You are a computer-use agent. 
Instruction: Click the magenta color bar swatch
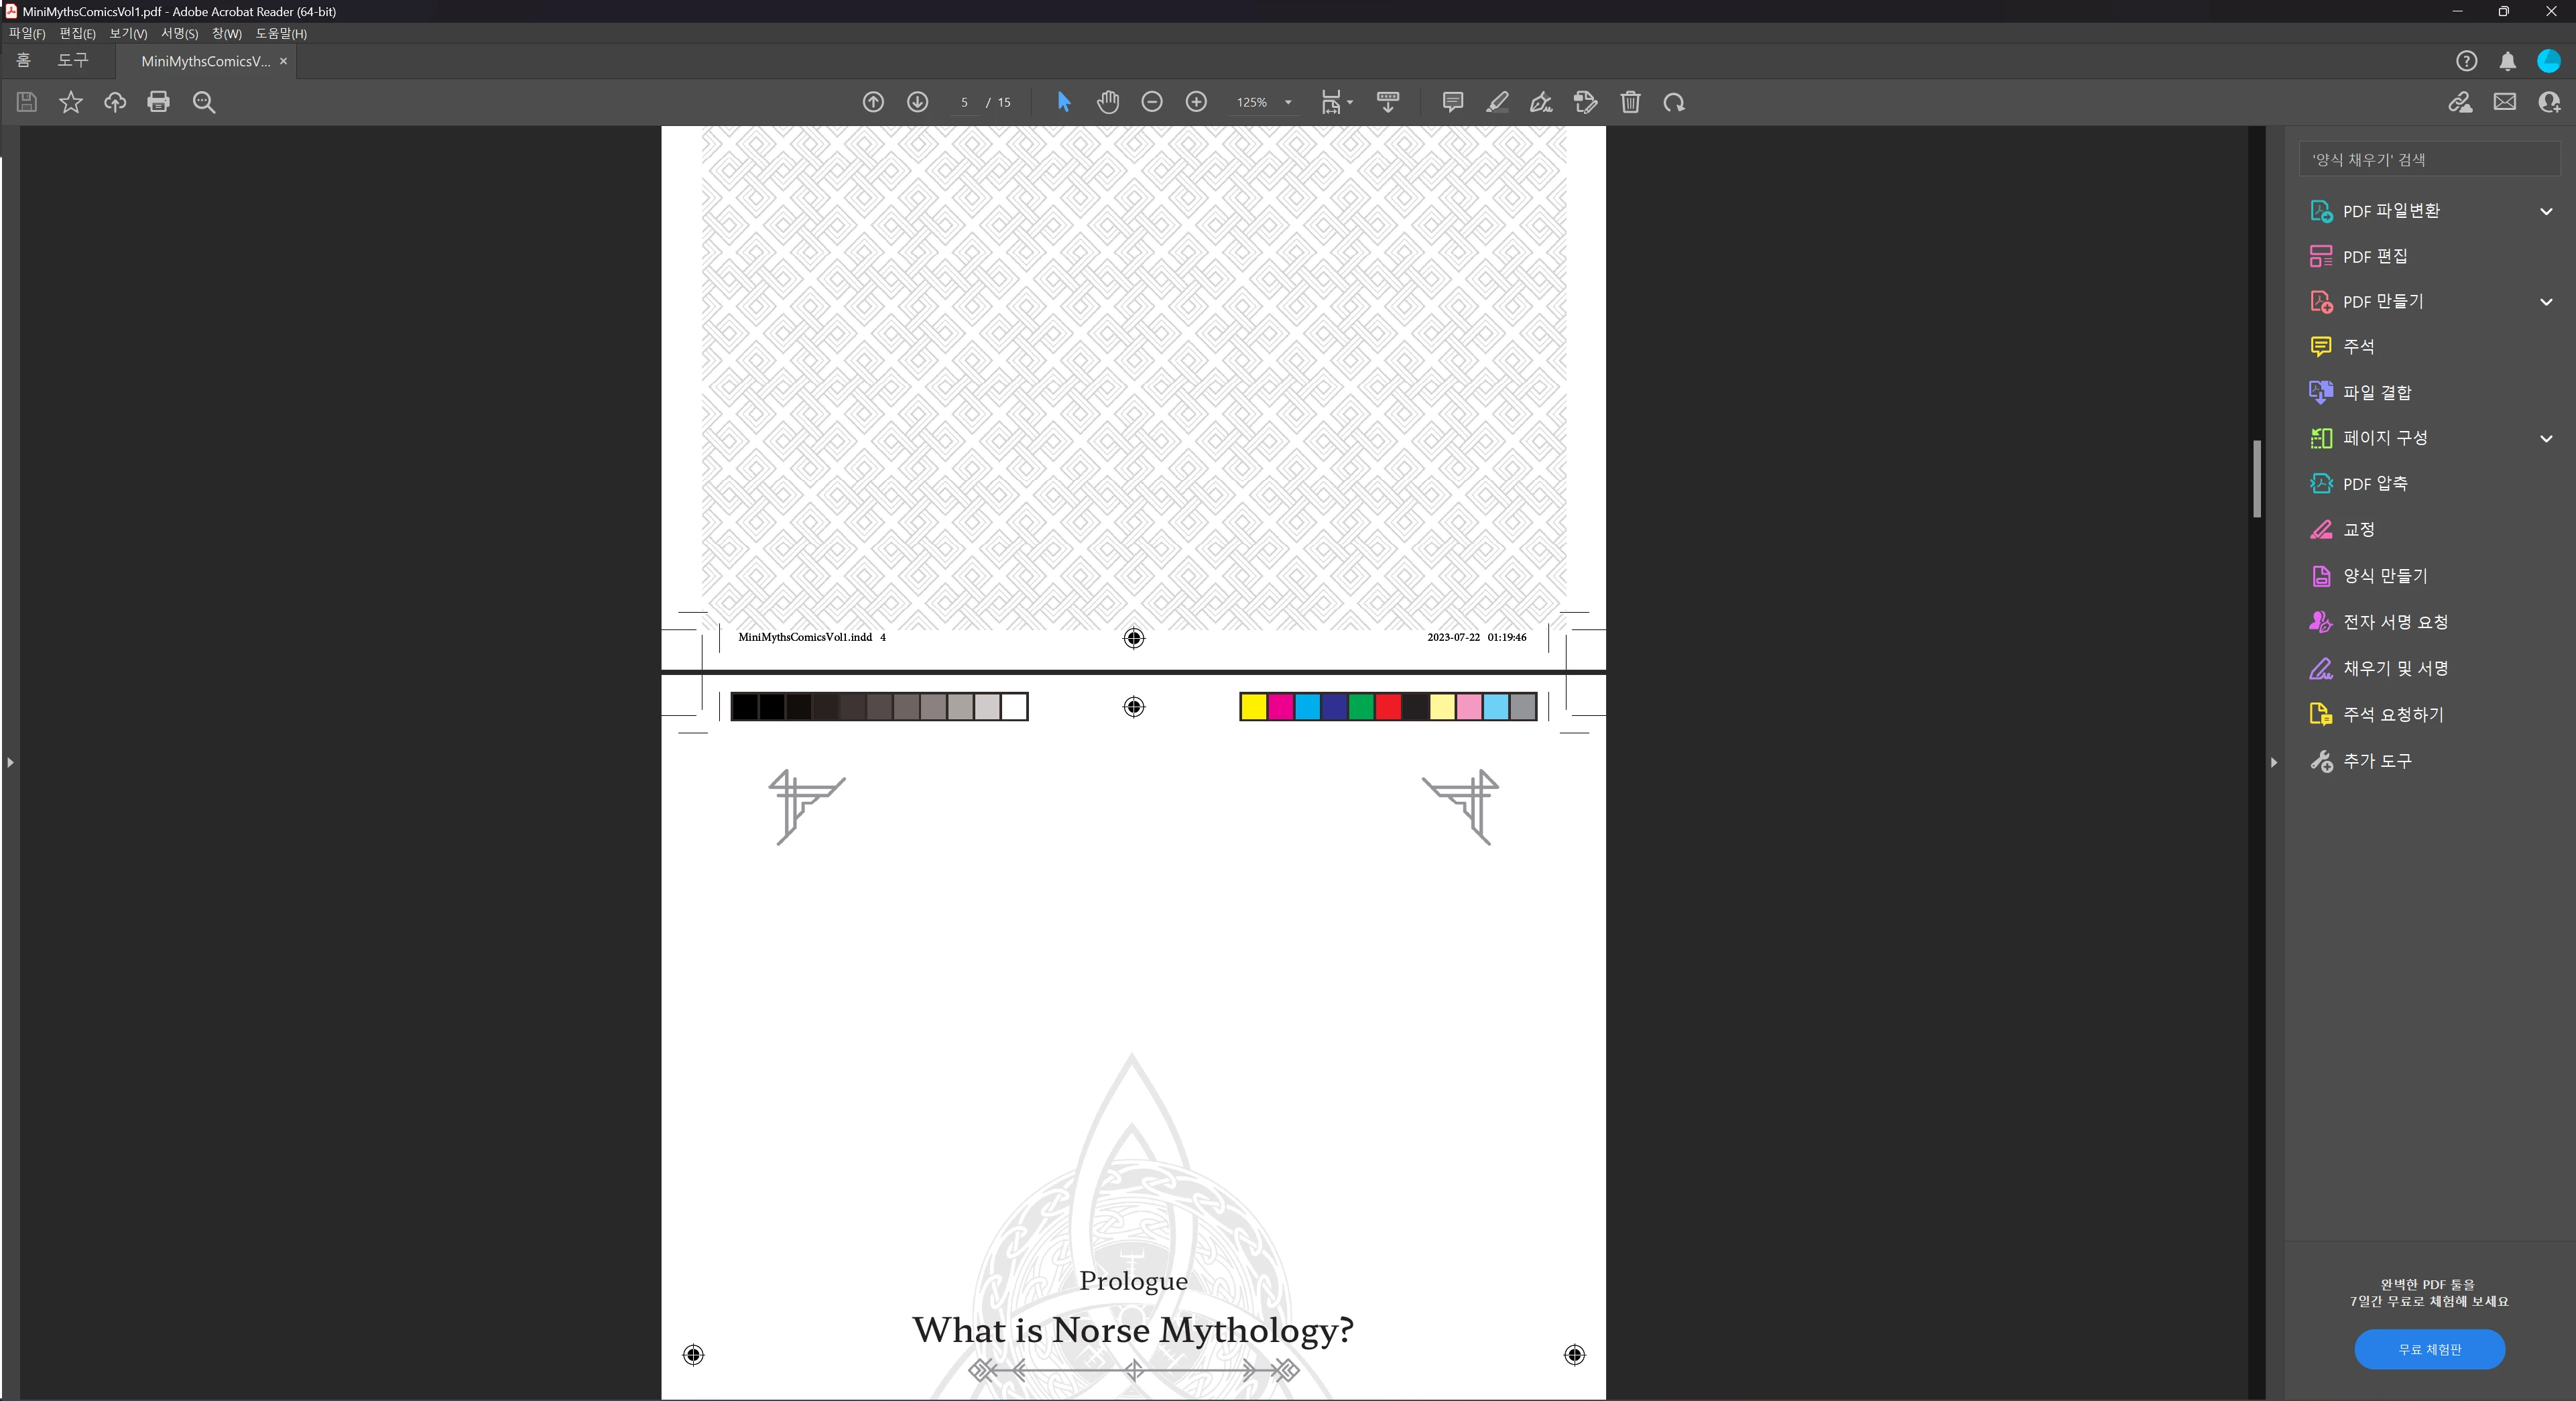pyautogui.click(x=1280, y=707)
